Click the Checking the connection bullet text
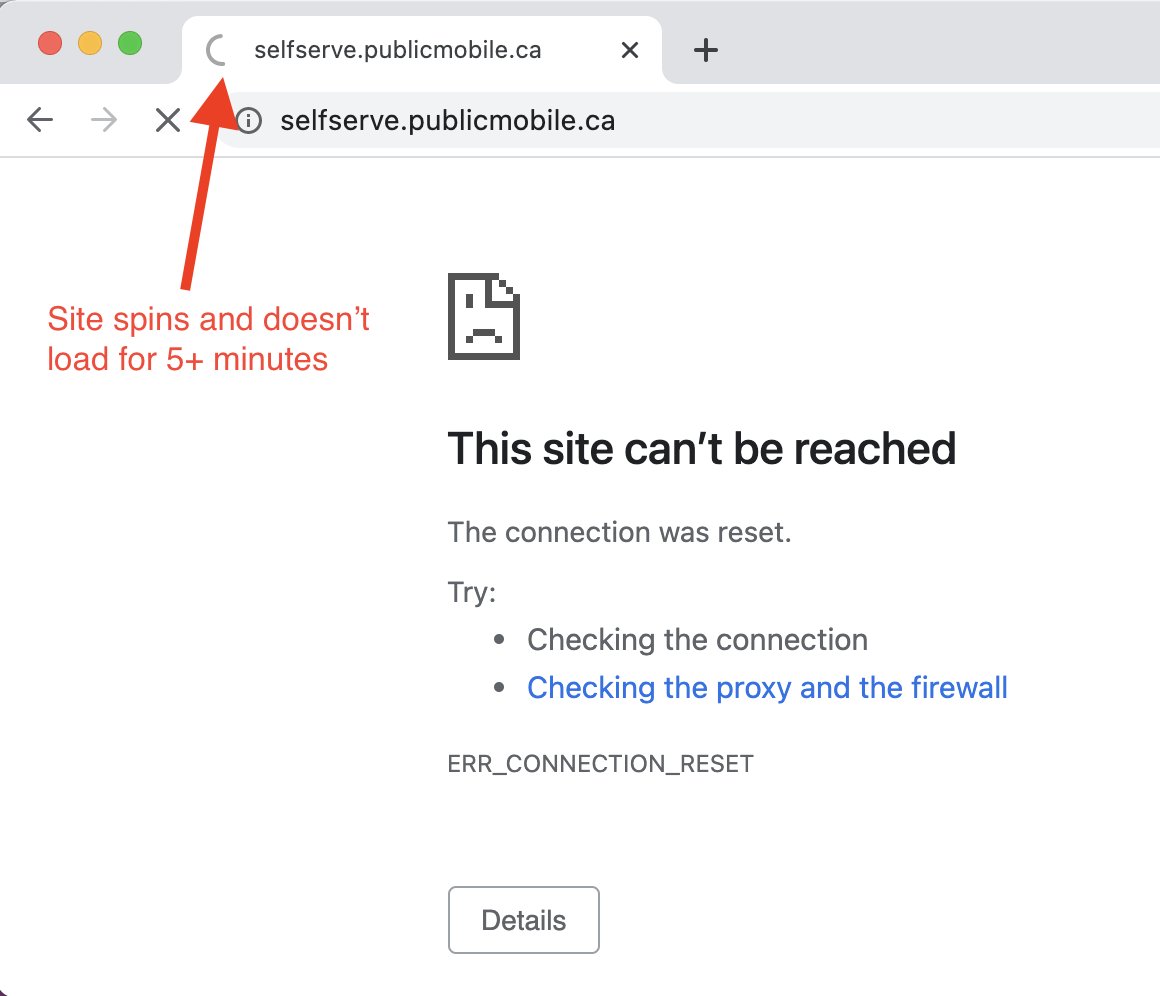Viewport: 1160px width, 996px height. tap(697, 639)
